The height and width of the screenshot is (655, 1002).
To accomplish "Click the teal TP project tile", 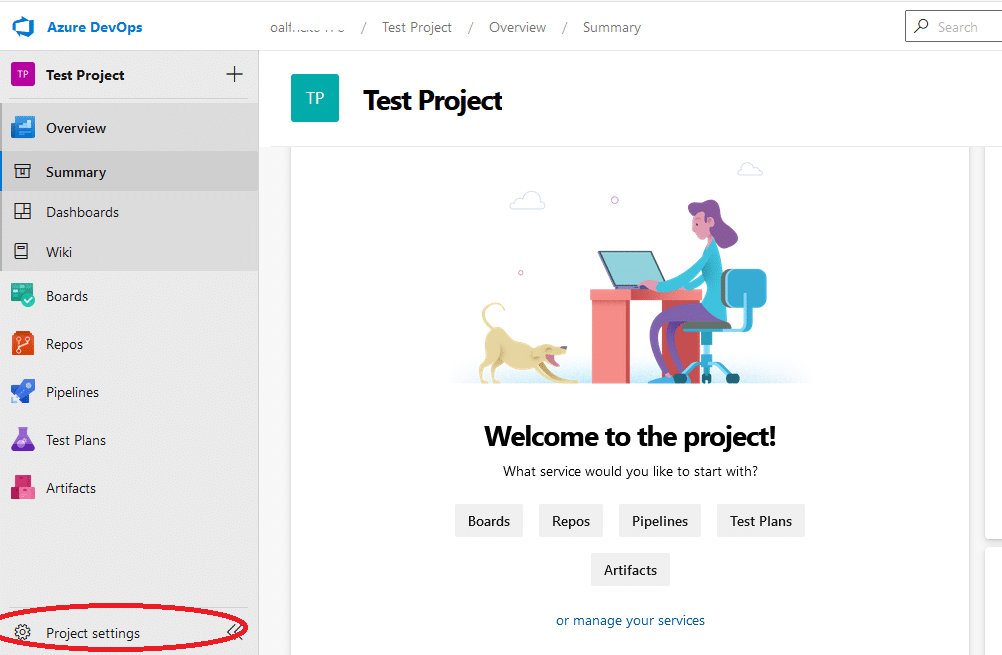I will click(315, 98).
